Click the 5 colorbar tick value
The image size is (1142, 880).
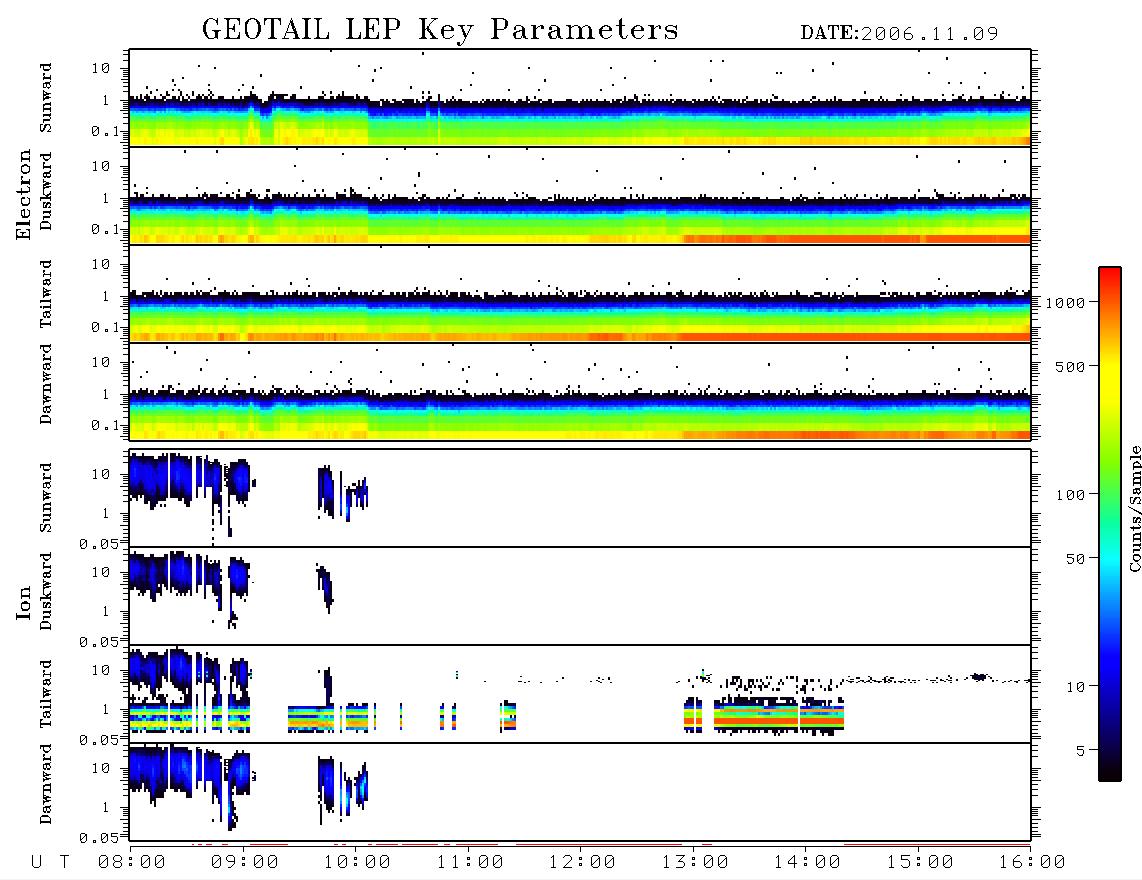1081,751
